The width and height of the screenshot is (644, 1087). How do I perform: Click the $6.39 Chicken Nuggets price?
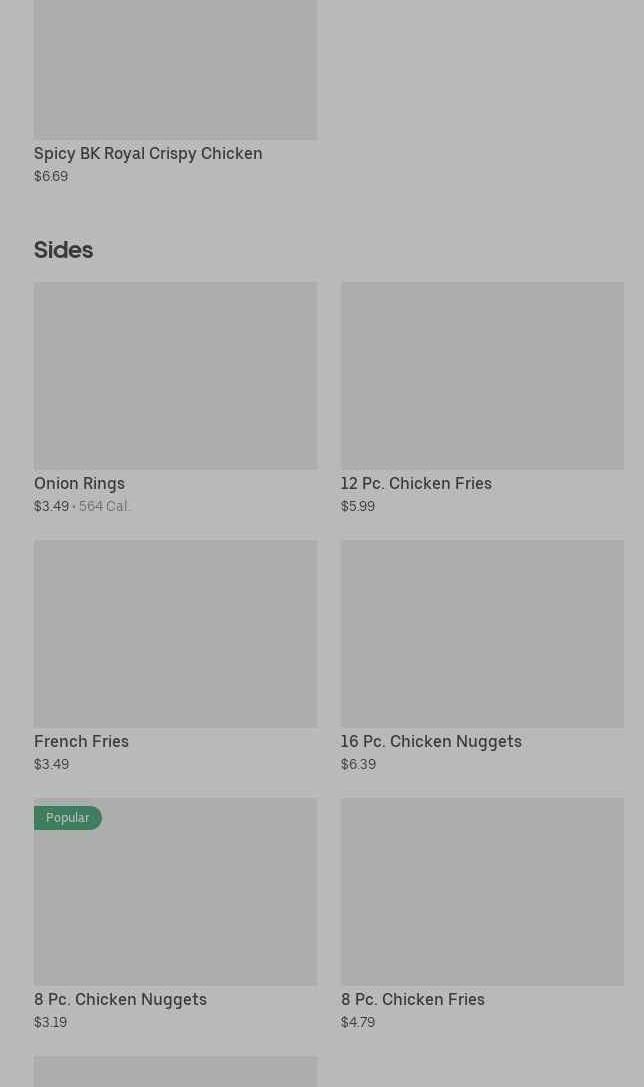click(358, 765)
